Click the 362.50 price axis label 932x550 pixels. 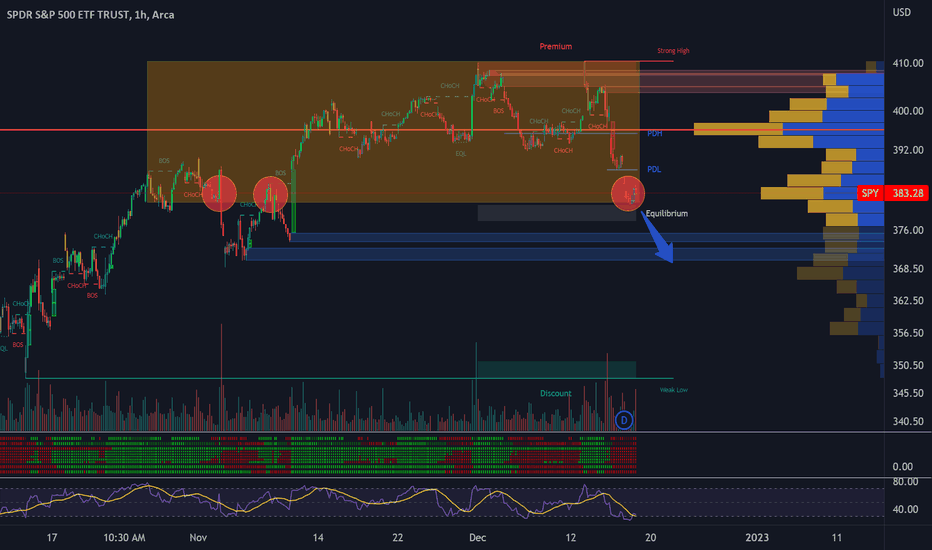tap(908, 301)
